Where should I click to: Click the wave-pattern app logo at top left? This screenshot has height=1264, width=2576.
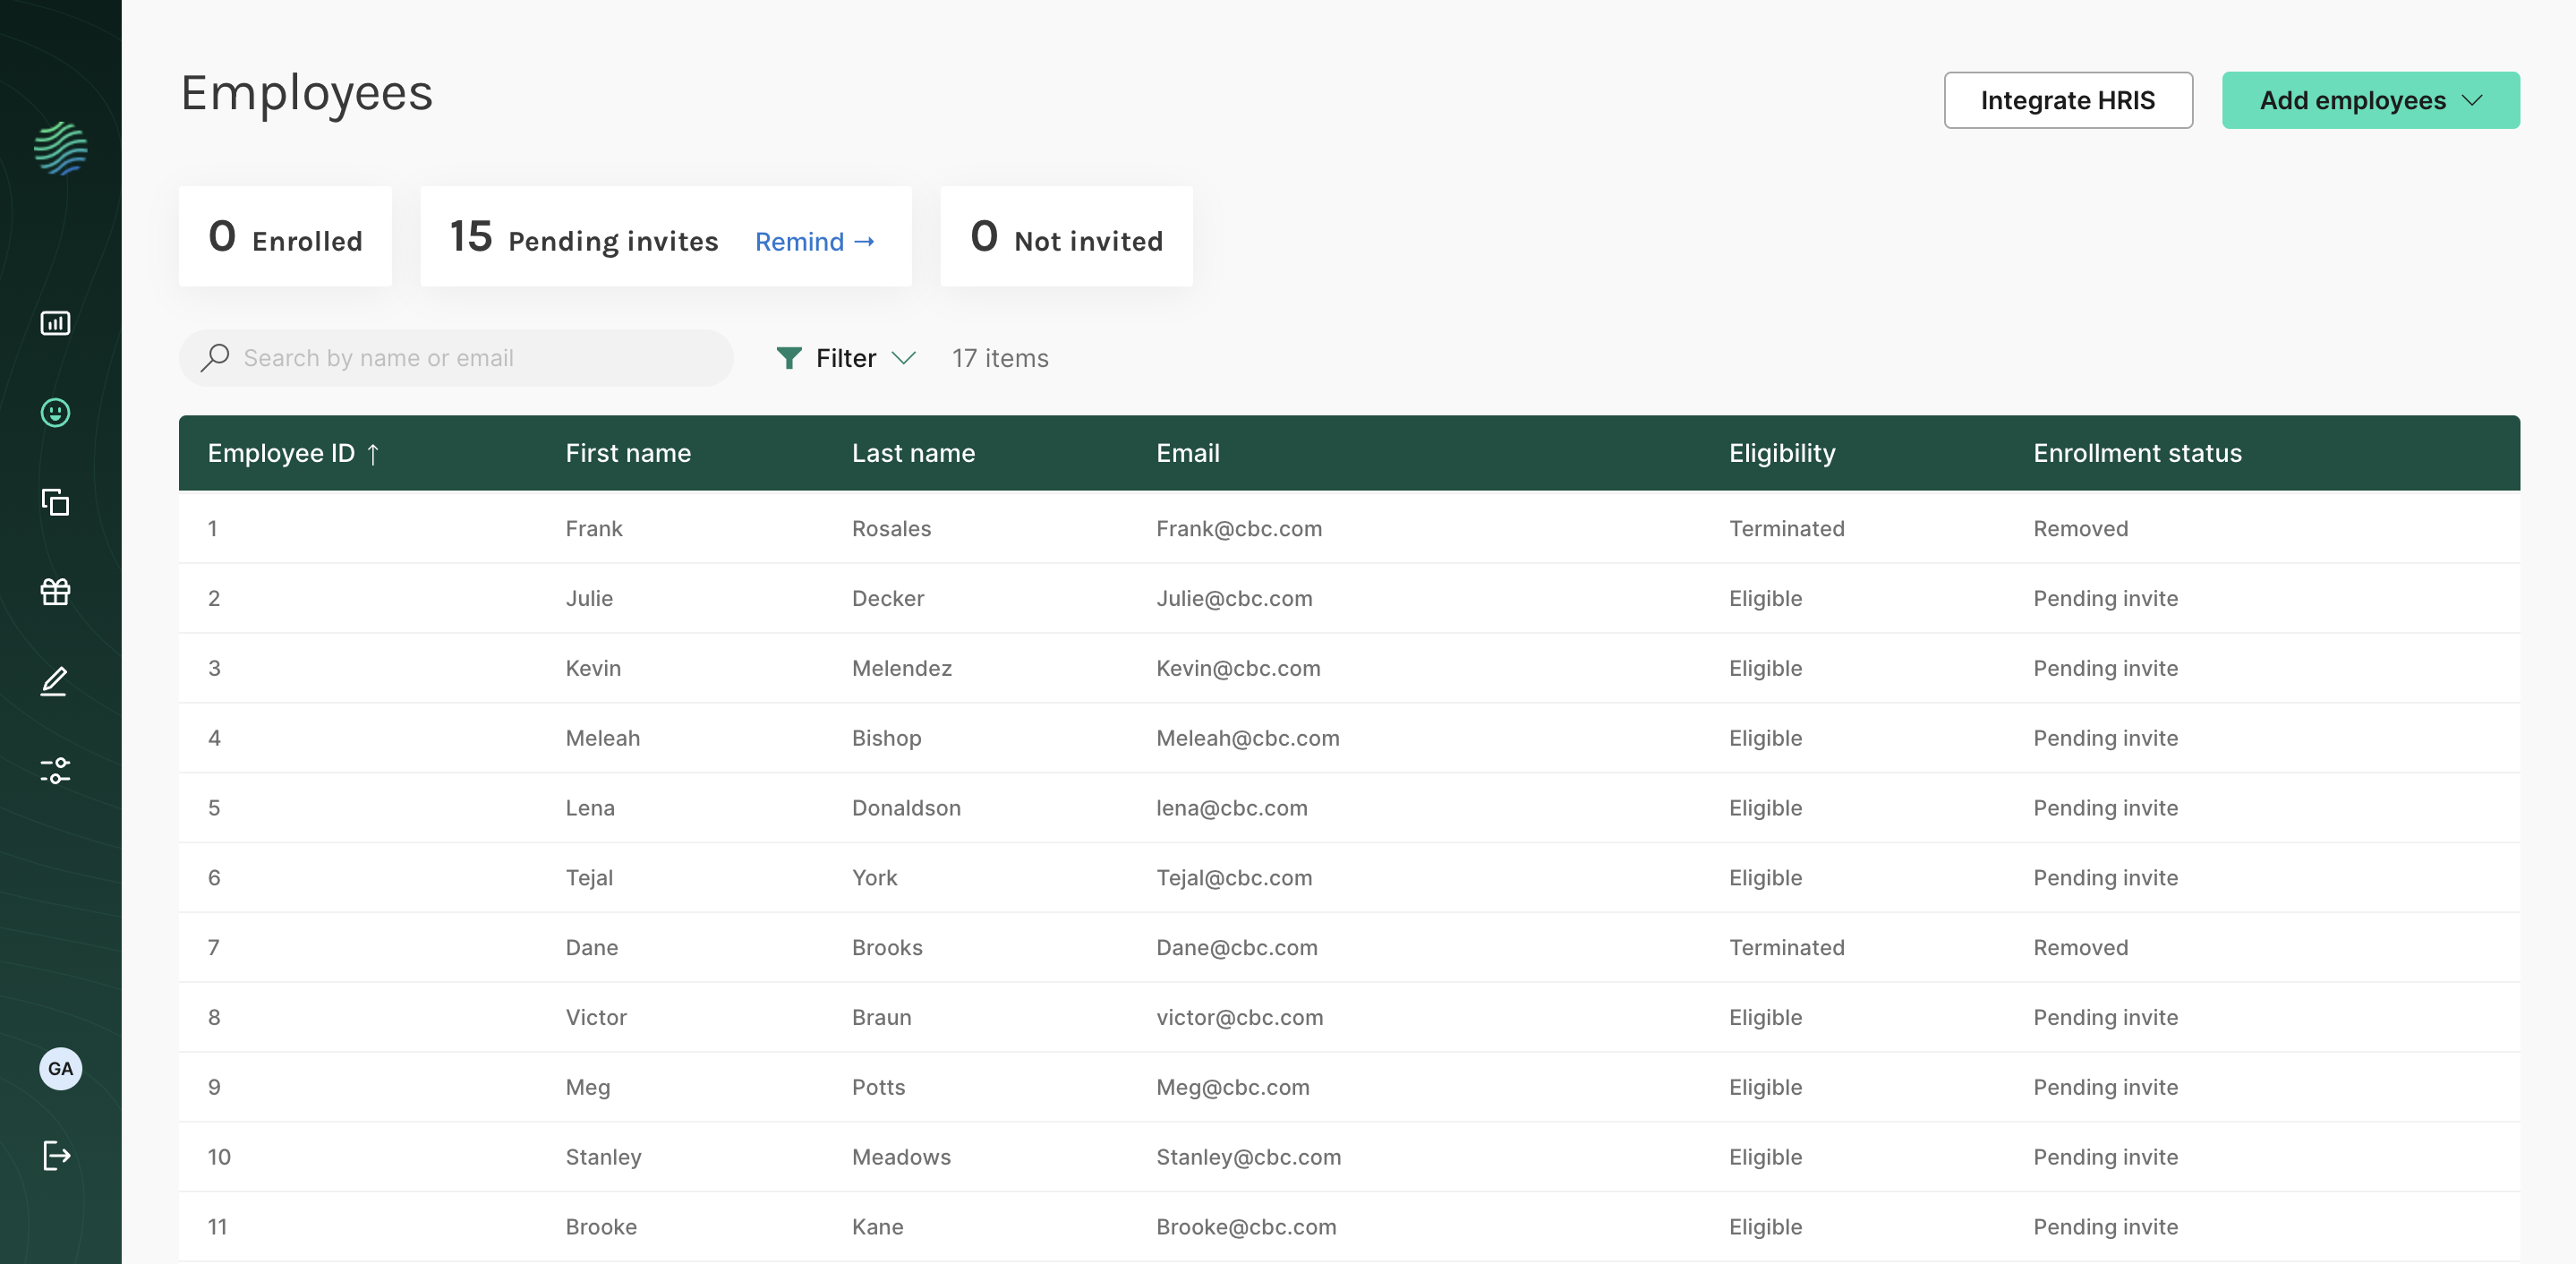click(x=60, y=148)
